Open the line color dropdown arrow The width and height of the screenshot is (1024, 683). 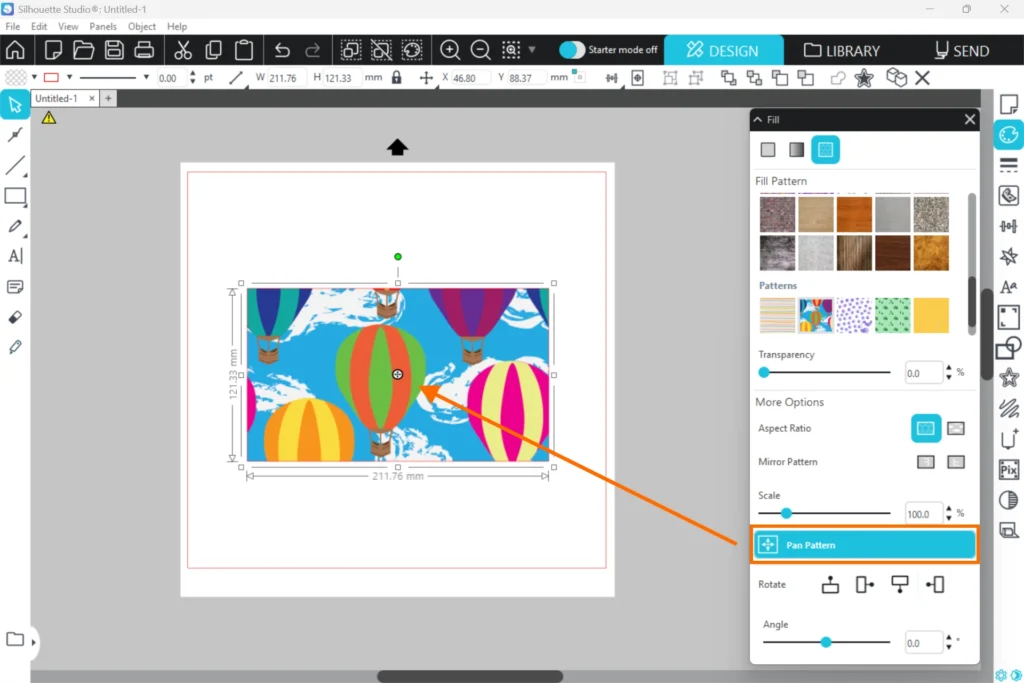pyautogui.click(x=68, y=77)
